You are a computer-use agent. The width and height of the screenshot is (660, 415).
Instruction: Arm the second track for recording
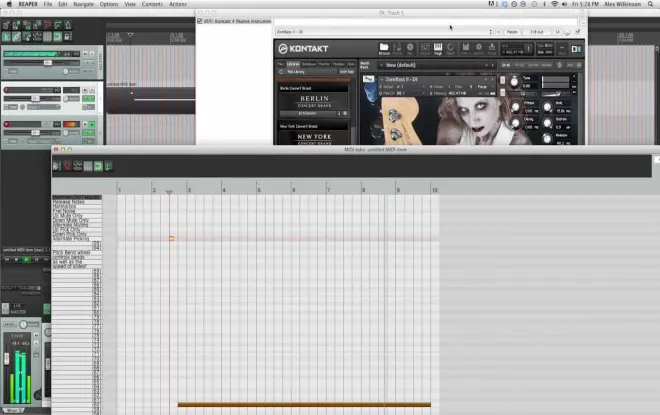click(x=6, y=124)
